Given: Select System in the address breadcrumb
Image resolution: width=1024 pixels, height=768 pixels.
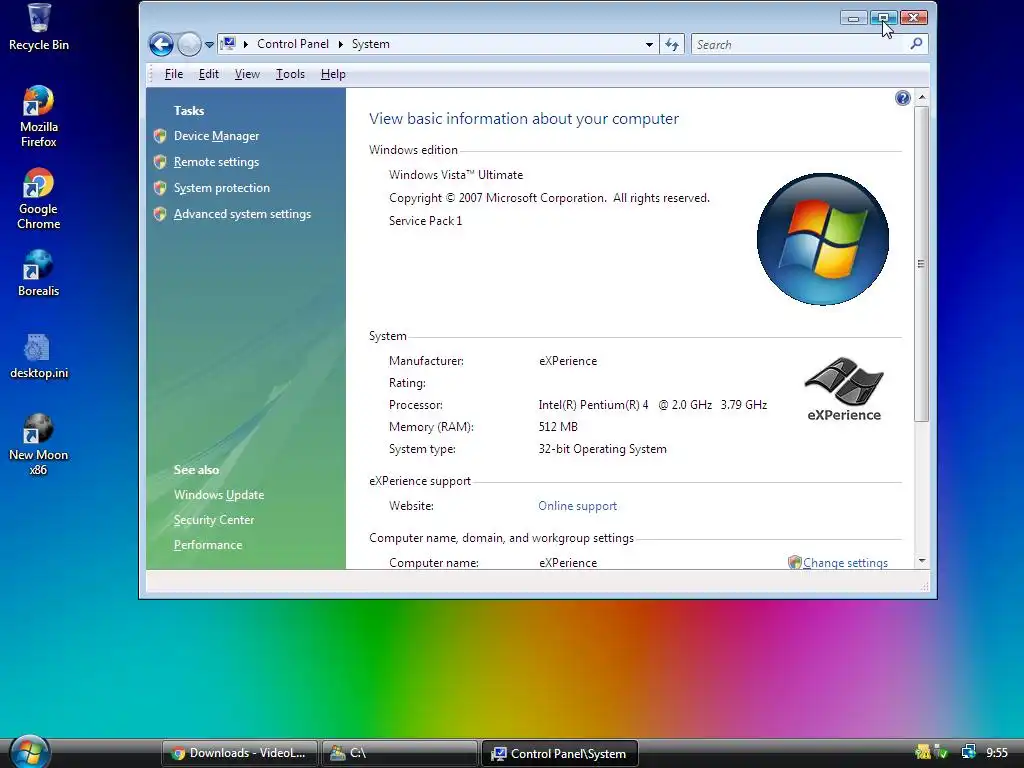Looking at the screenshot, I should [370, 44].
